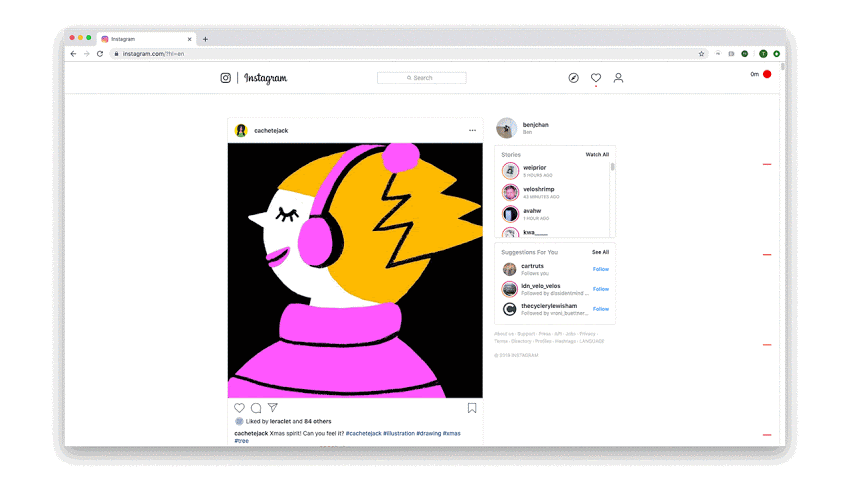Viewport: 850px width, 478px height.
Task: Open the About us footer link
Action: click(504, 334)
